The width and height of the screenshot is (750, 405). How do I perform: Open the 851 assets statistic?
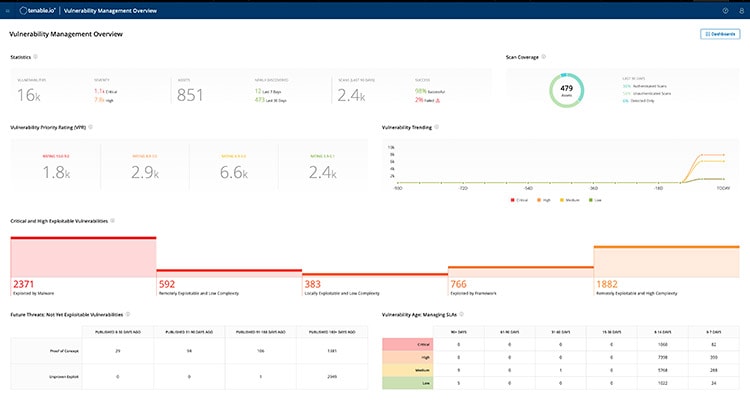point(190,95)
